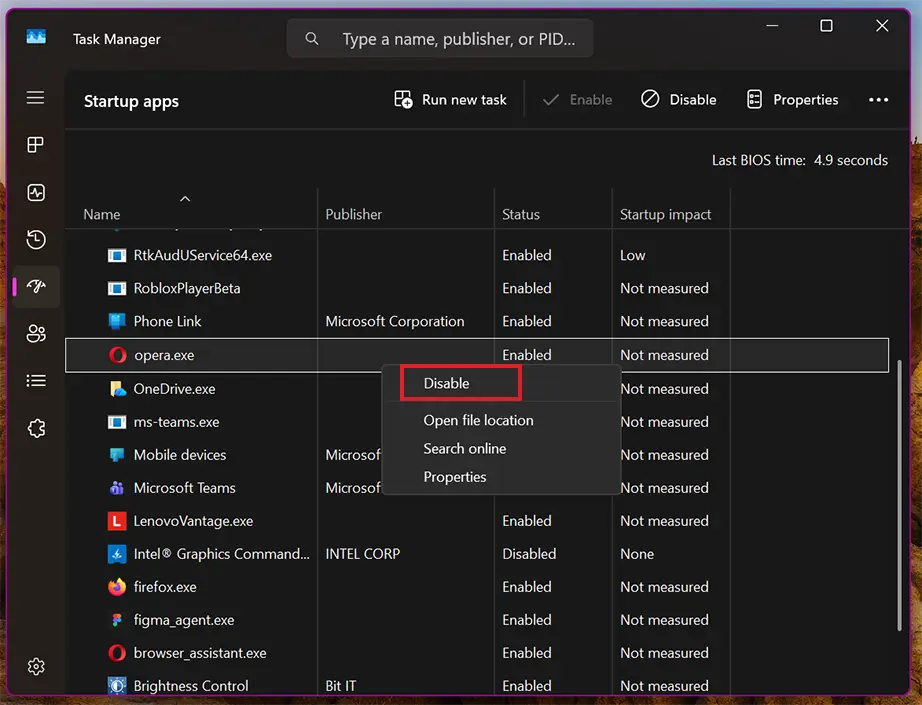922x705 pixels.
Task: Click the RtkAudUService64.exe icon
Action: pos(117,255)
